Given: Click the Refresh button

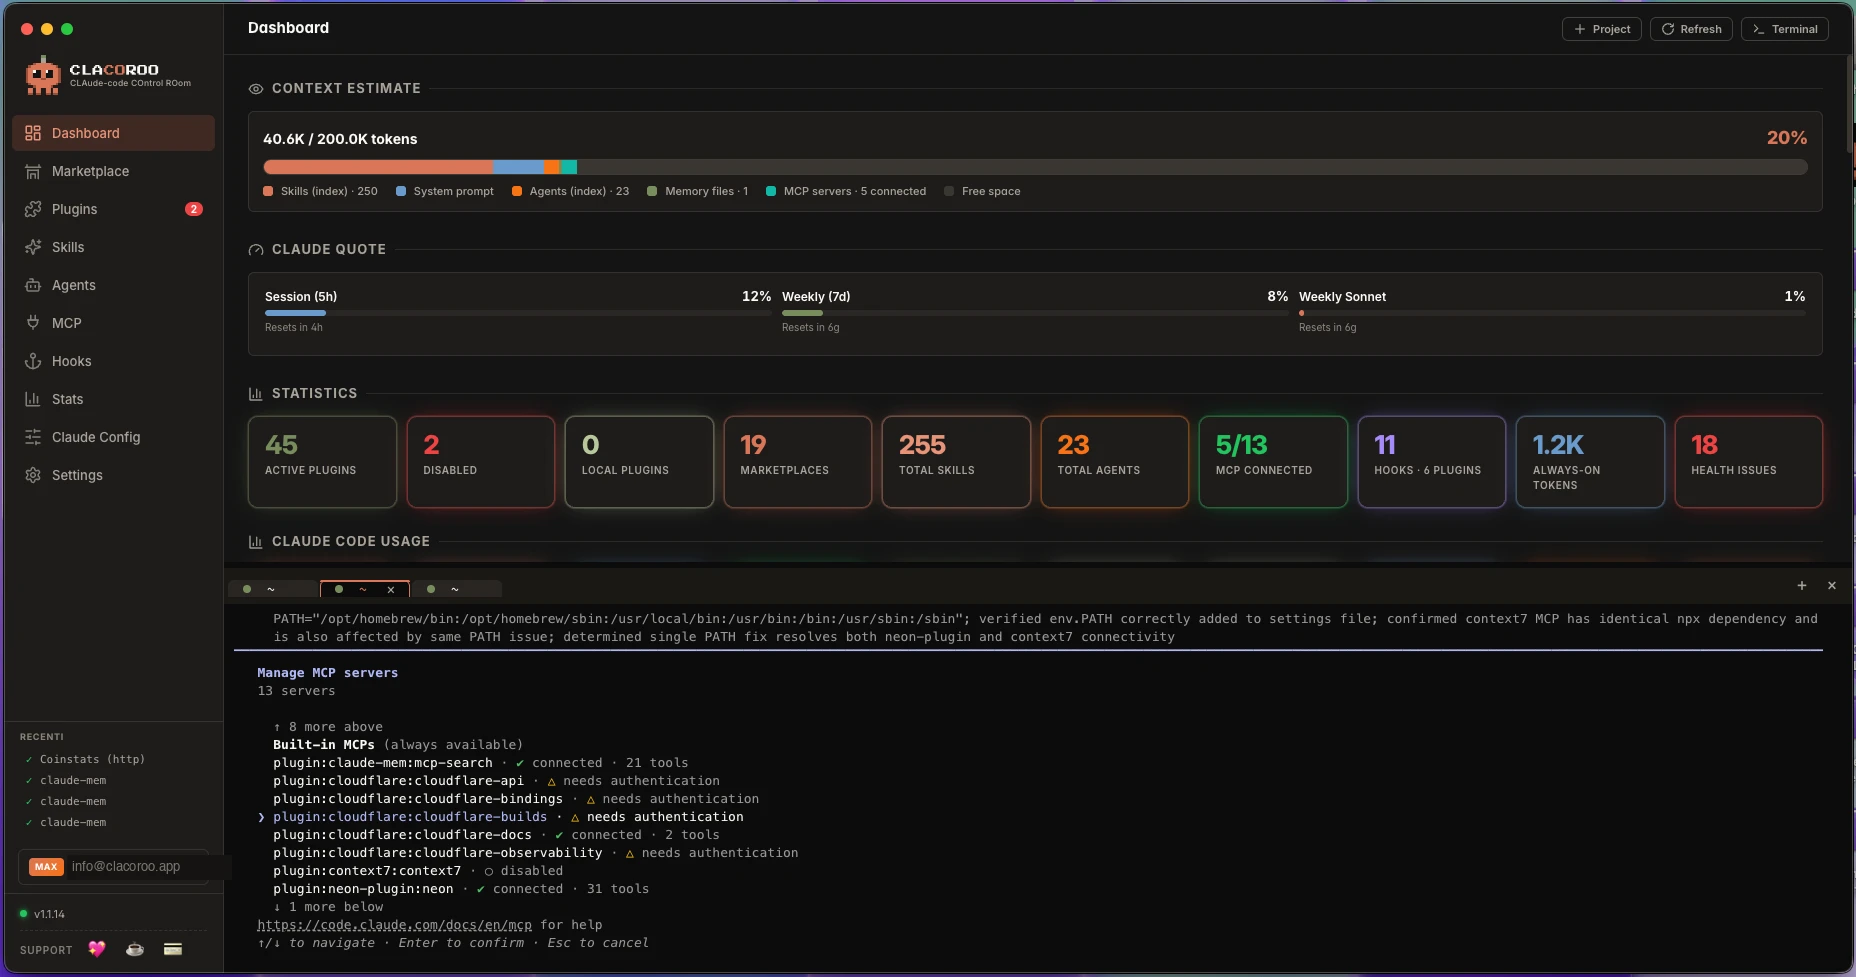Looking at the screenshot, I should [1691, 29].
